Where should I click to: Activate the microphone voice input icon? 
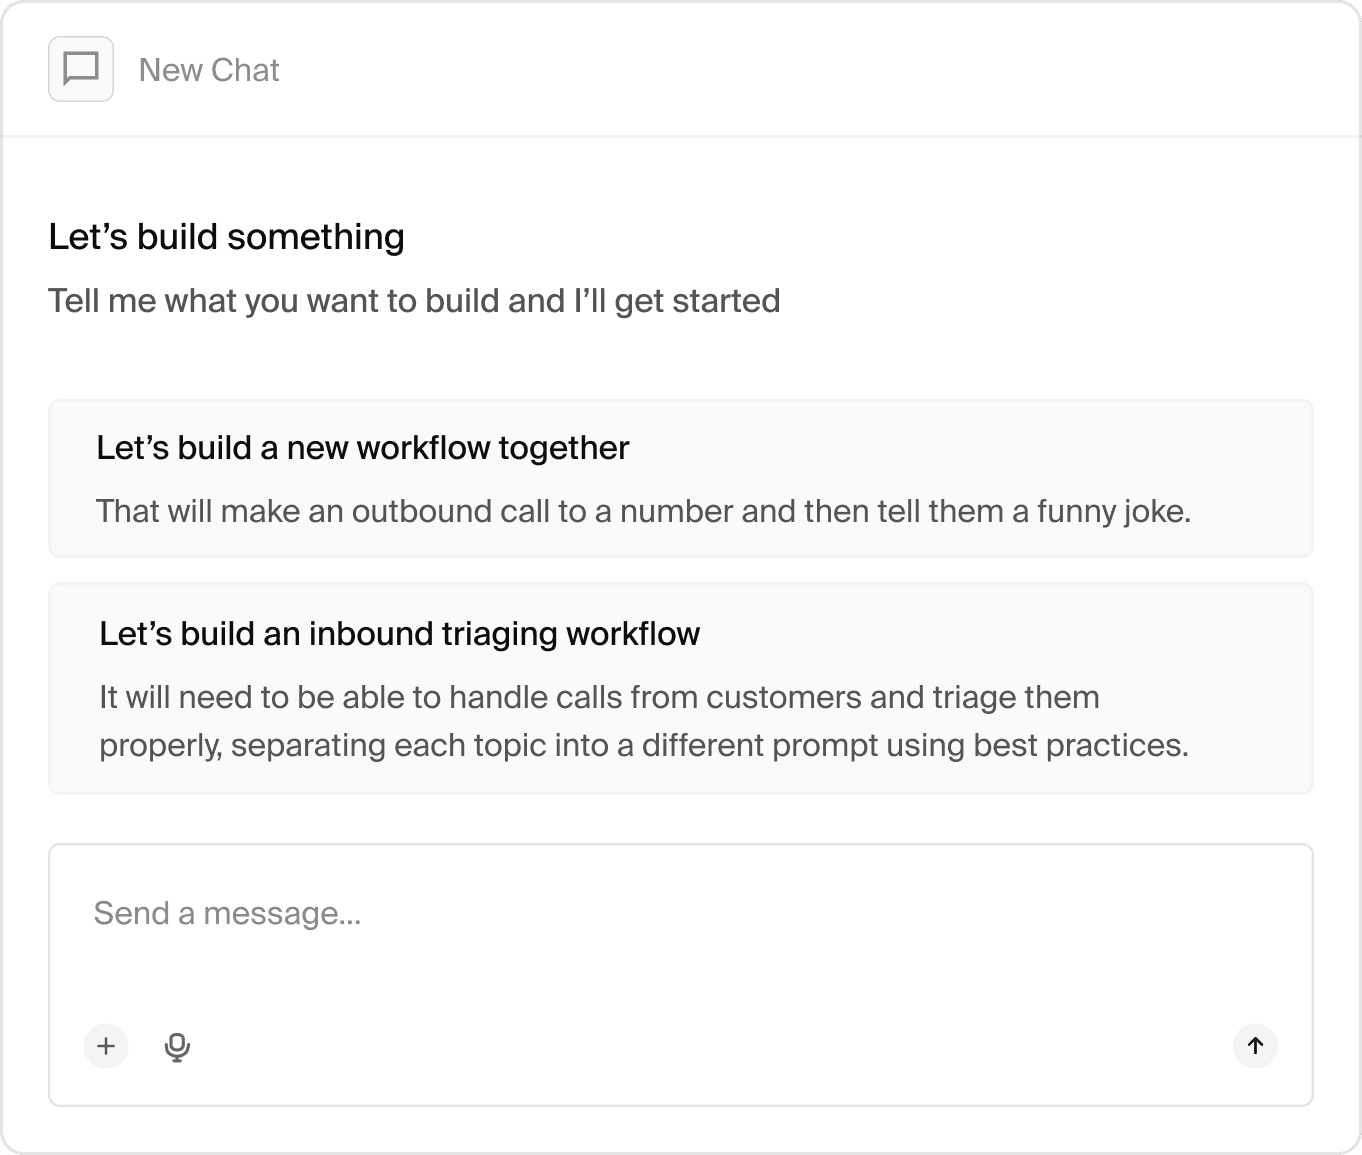click(x=177, y=1046)
